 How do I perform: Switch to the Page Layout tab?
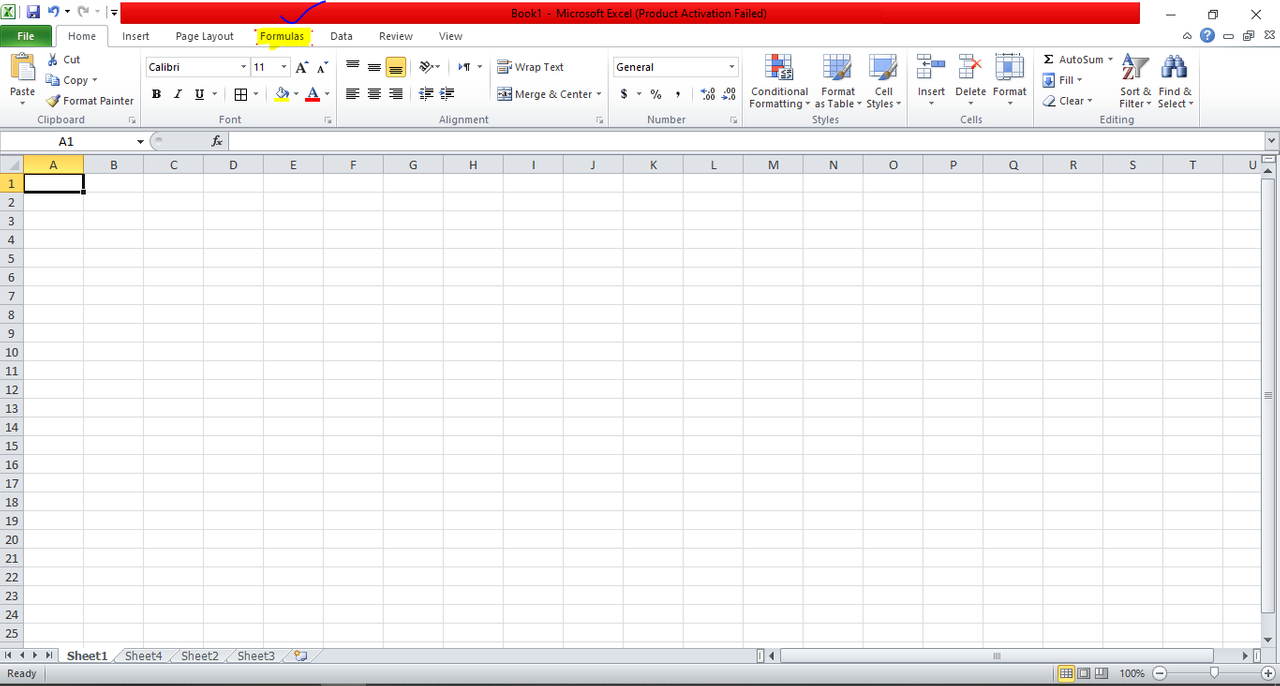[x=205, y=36]
